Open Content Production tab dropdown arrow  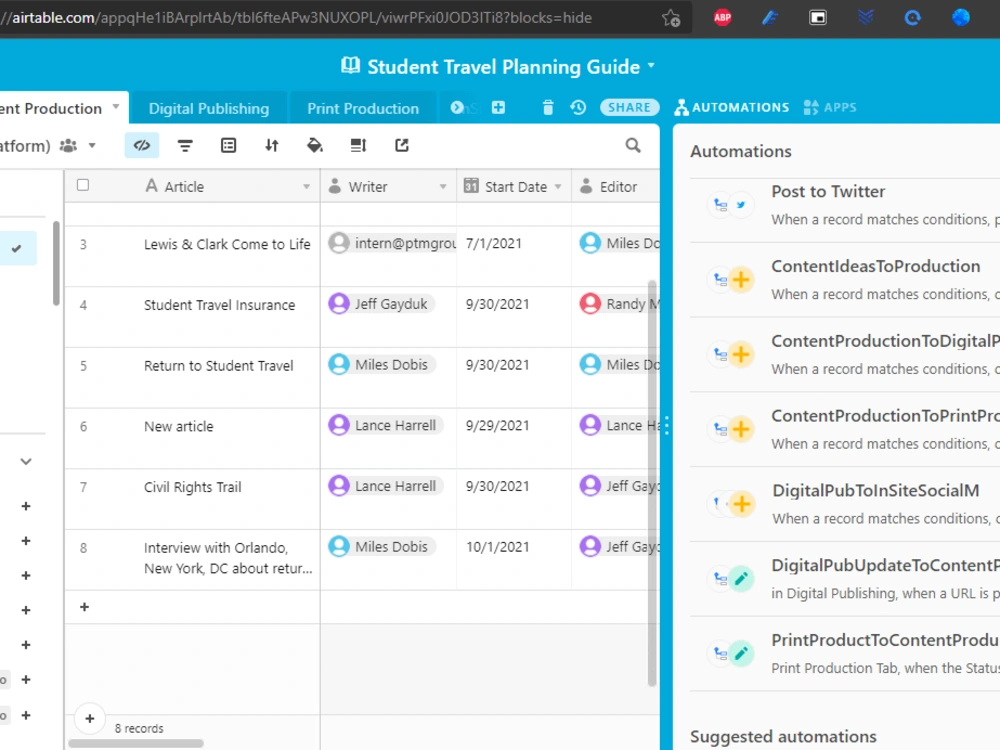click(116, 107)
